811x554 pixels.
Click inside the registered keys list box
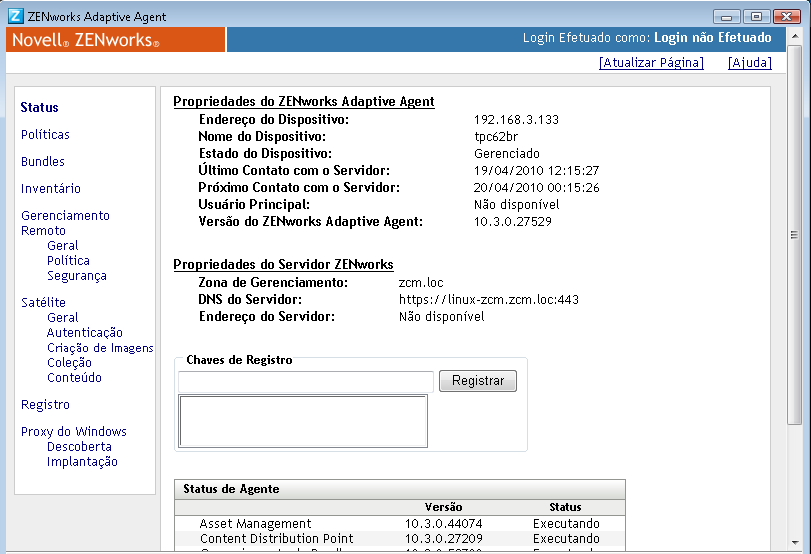[x=303, y=421]
